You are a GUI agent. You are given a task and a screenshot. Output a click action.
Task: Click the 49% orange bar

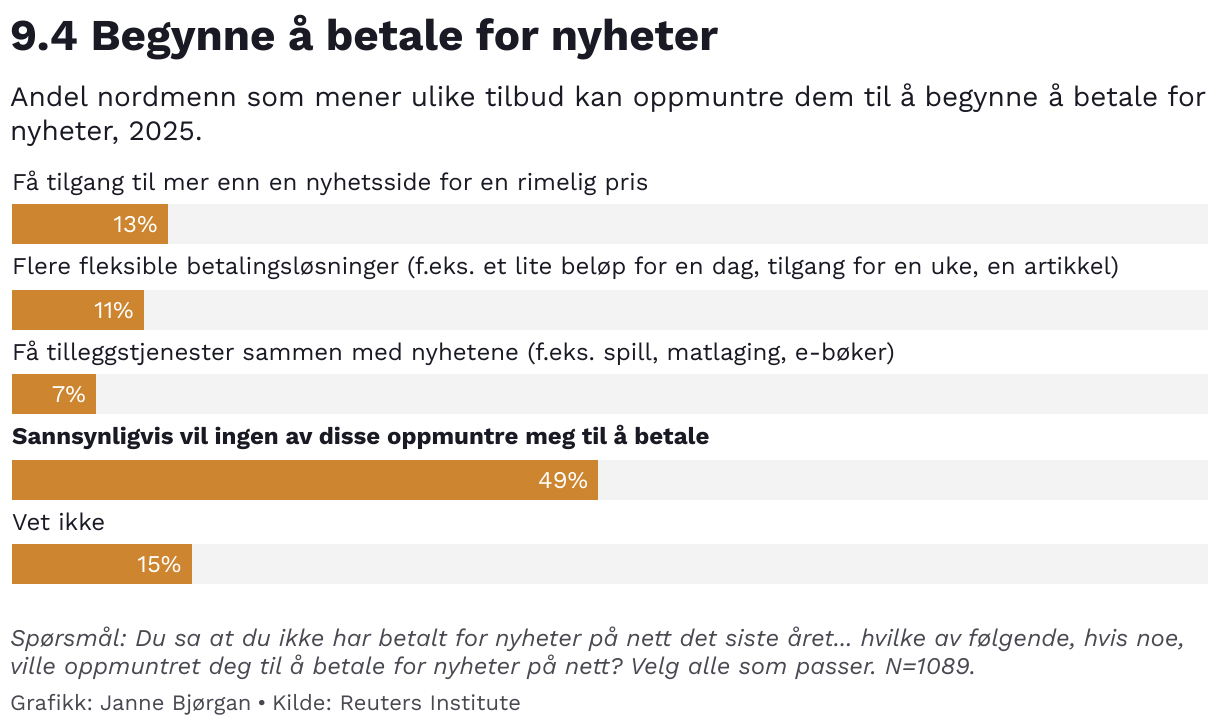point(305,480)
